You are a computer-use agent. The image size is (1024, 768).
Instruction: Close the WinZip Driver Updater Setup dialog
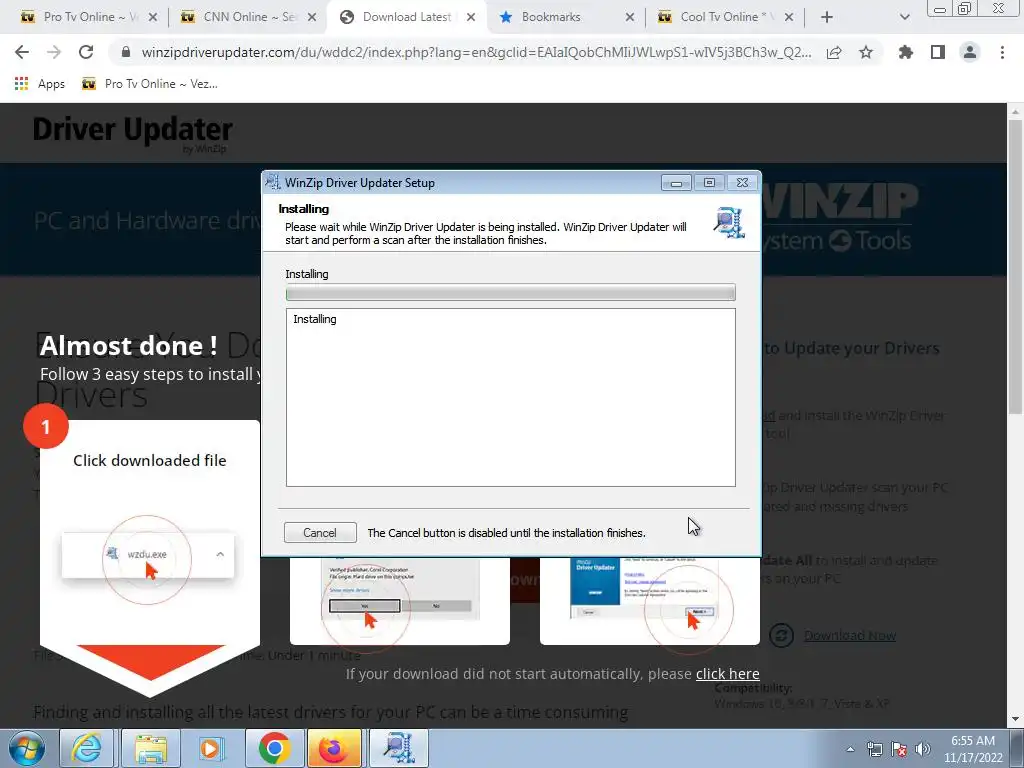(743, 183)
